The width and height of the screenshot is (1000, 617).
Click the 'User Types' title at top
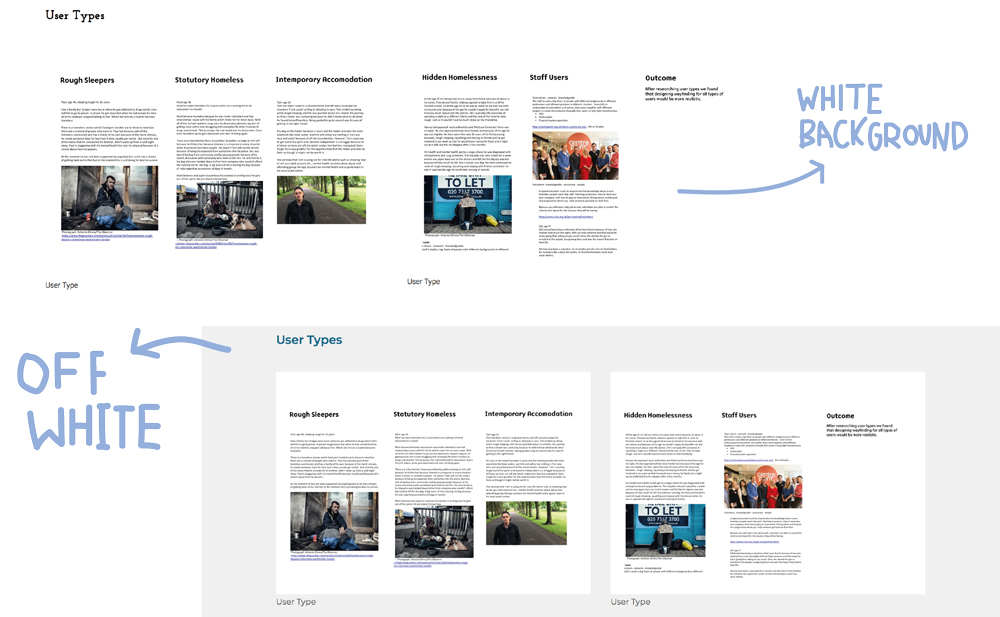[x=75, y=16]
